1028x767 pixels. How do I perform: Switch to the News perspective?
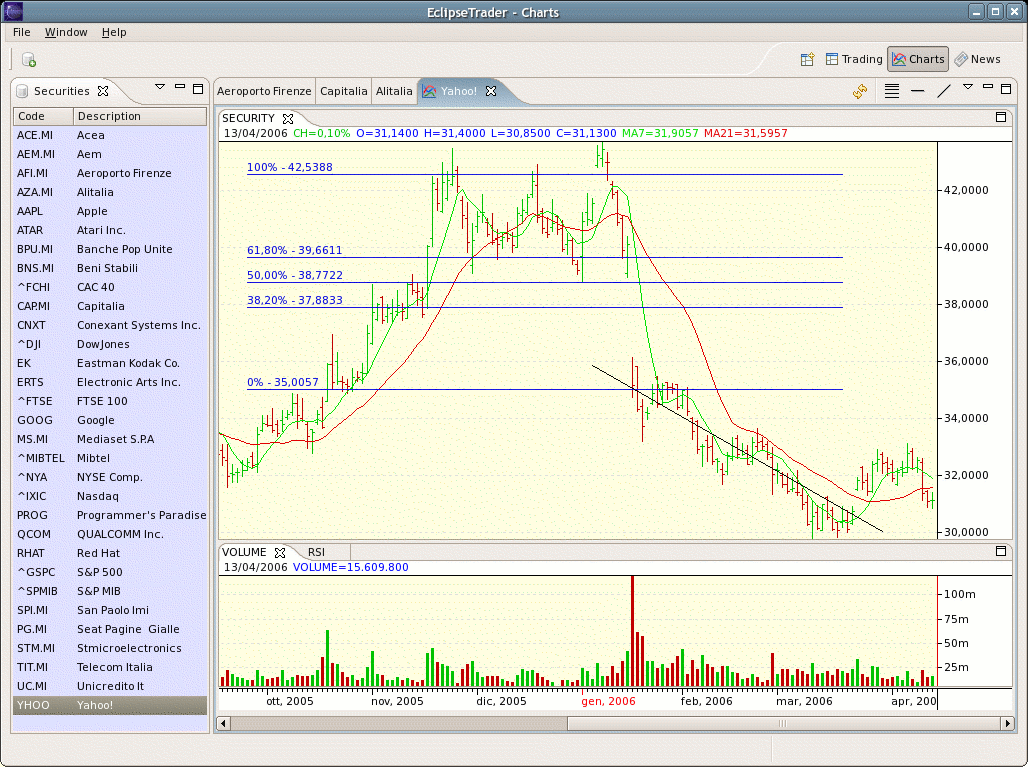tap(977, 59)
